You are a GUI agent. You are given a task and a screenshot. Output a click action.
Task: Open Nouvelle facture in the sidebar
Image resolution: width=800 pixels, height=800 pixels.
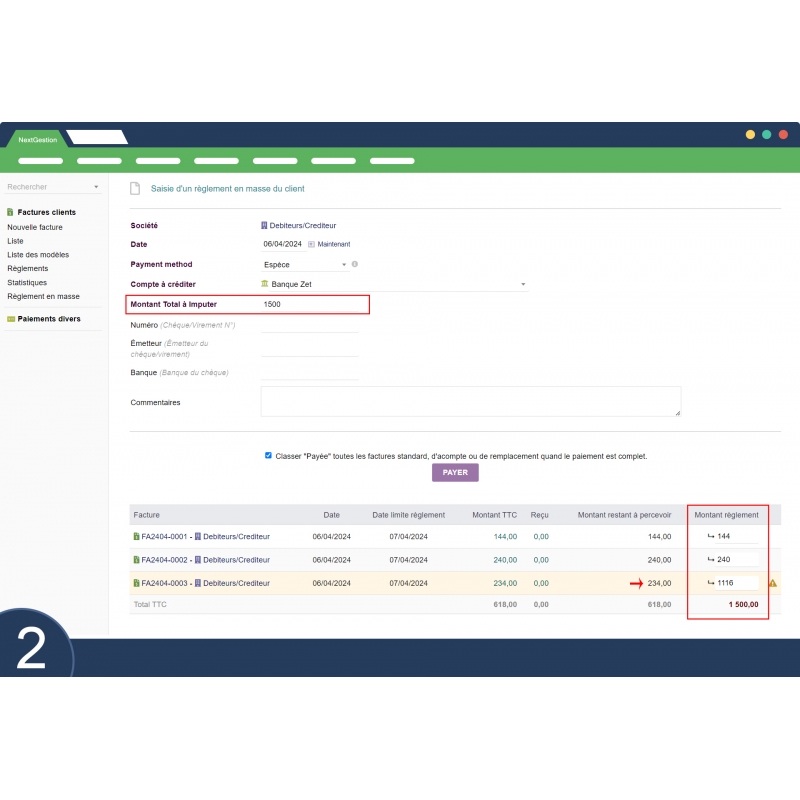pos(35,227)
